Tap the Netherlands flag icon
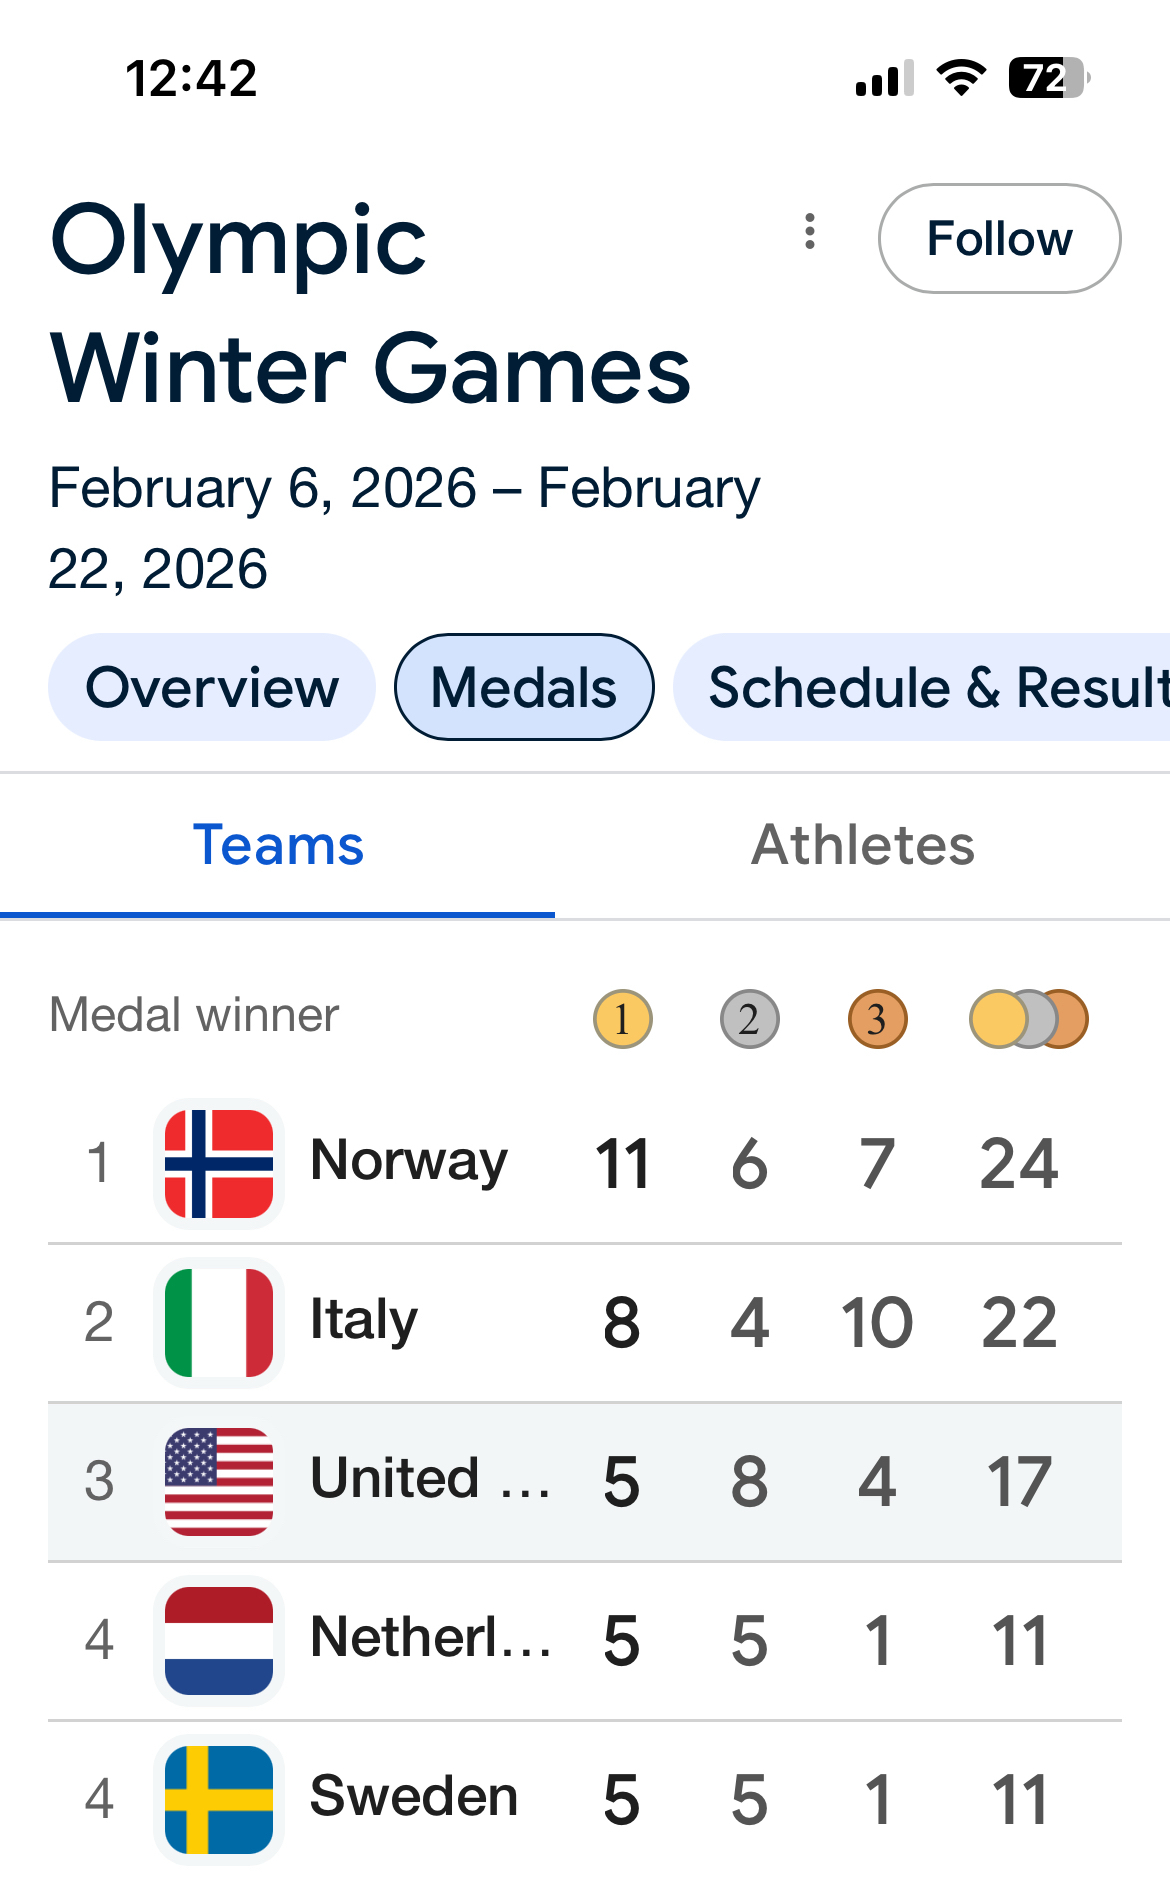 click(x=219, y=1640)
